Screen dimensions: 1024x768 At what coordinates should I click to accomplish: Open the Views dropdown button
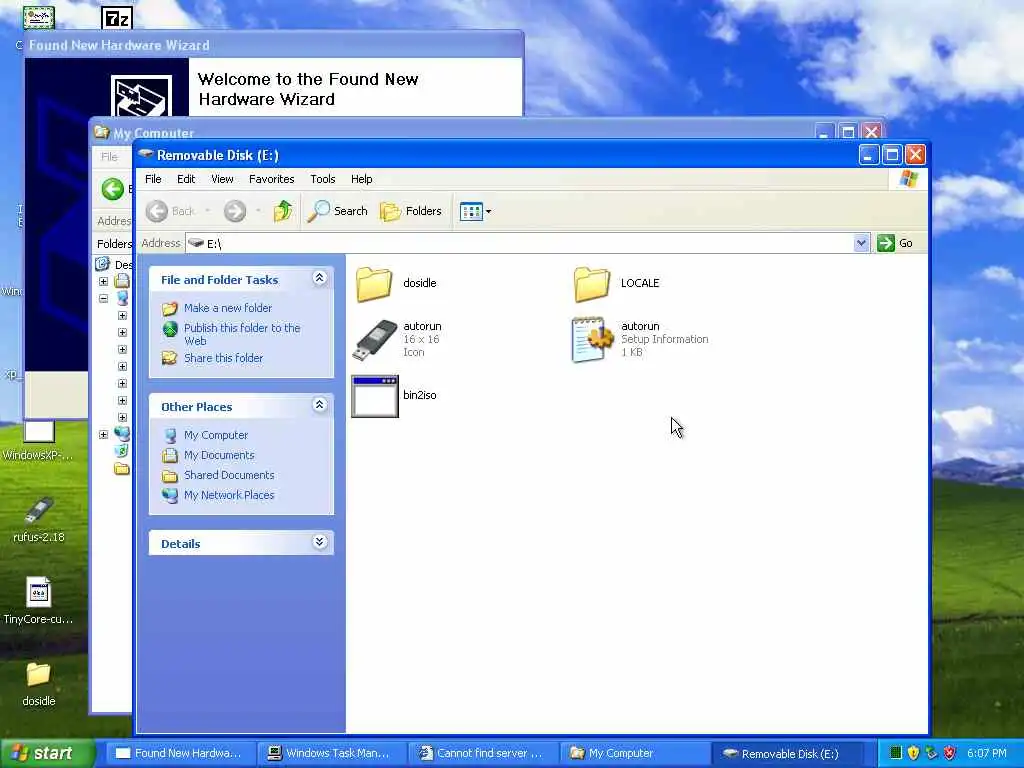point(475,211)
